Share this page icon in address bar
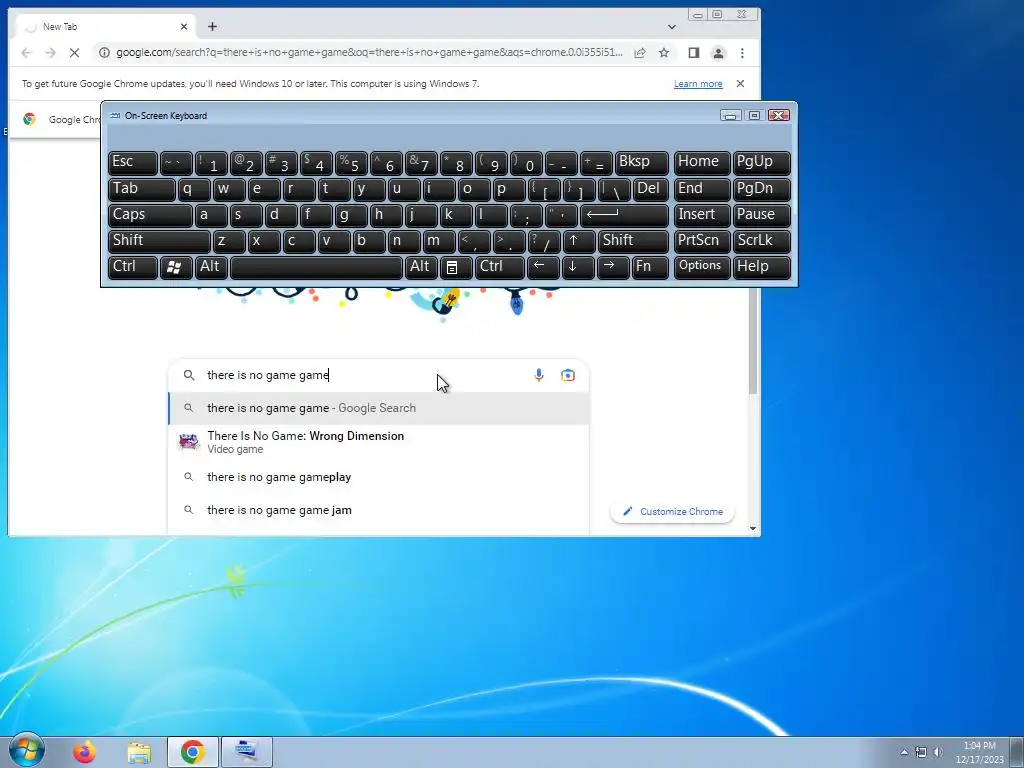This screenshot has width=1024, height=768. pyautogui.click(x=640, y=53)
